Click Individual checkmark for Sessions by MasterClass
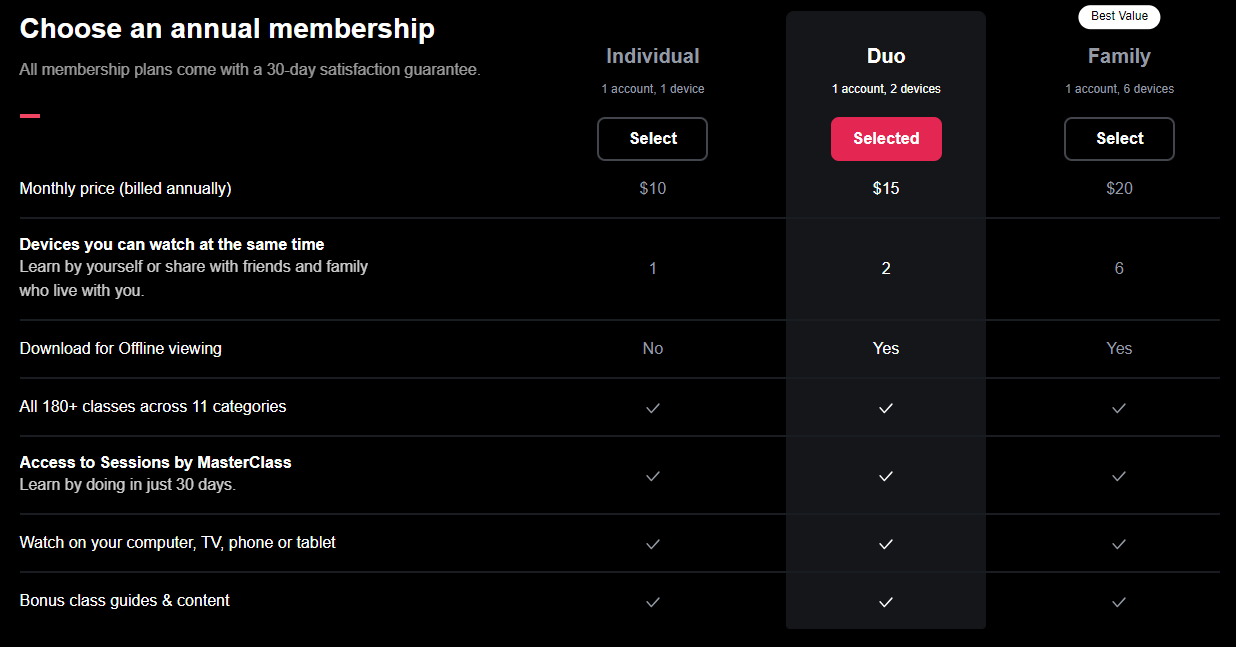Viewport: 1236px width, 647px height. tap(653, 476)
